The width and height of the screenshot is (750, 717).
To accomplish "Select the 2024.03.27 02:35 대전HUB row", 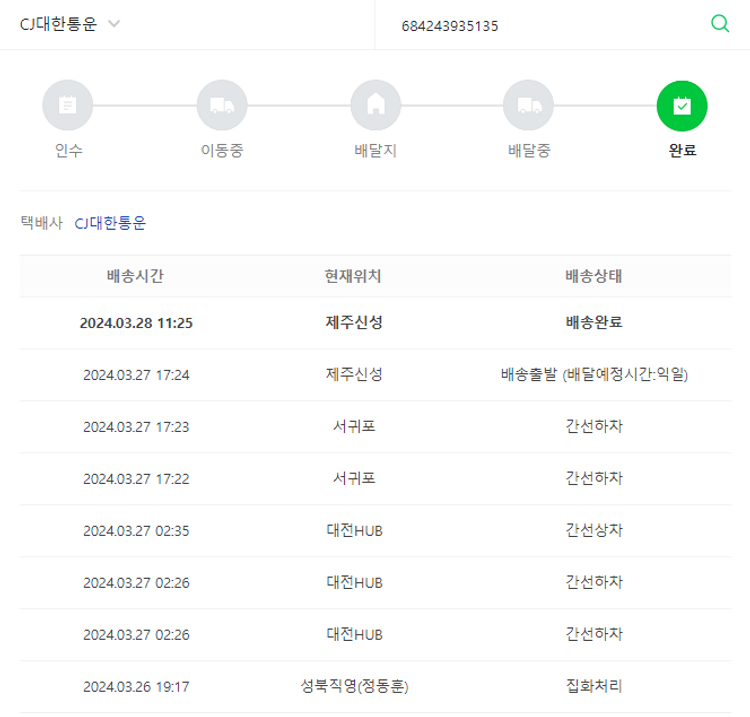I will pyautogui.click(x=354, y=531).
